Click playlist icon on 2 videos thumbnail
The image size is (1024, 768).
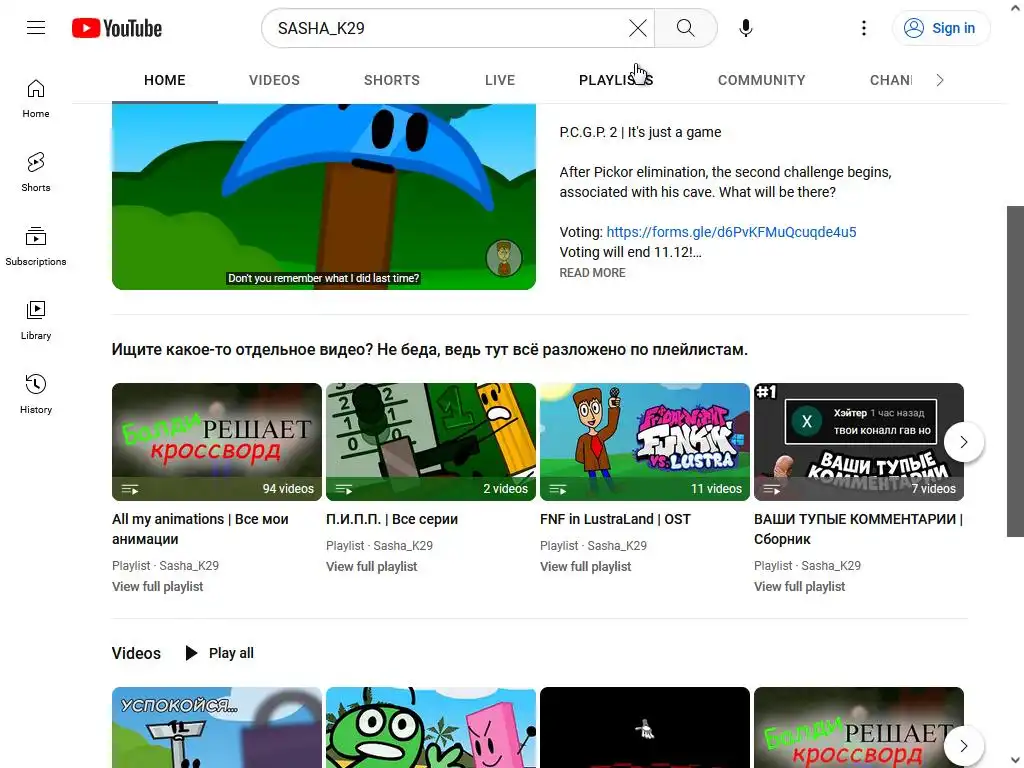[344, 488]
